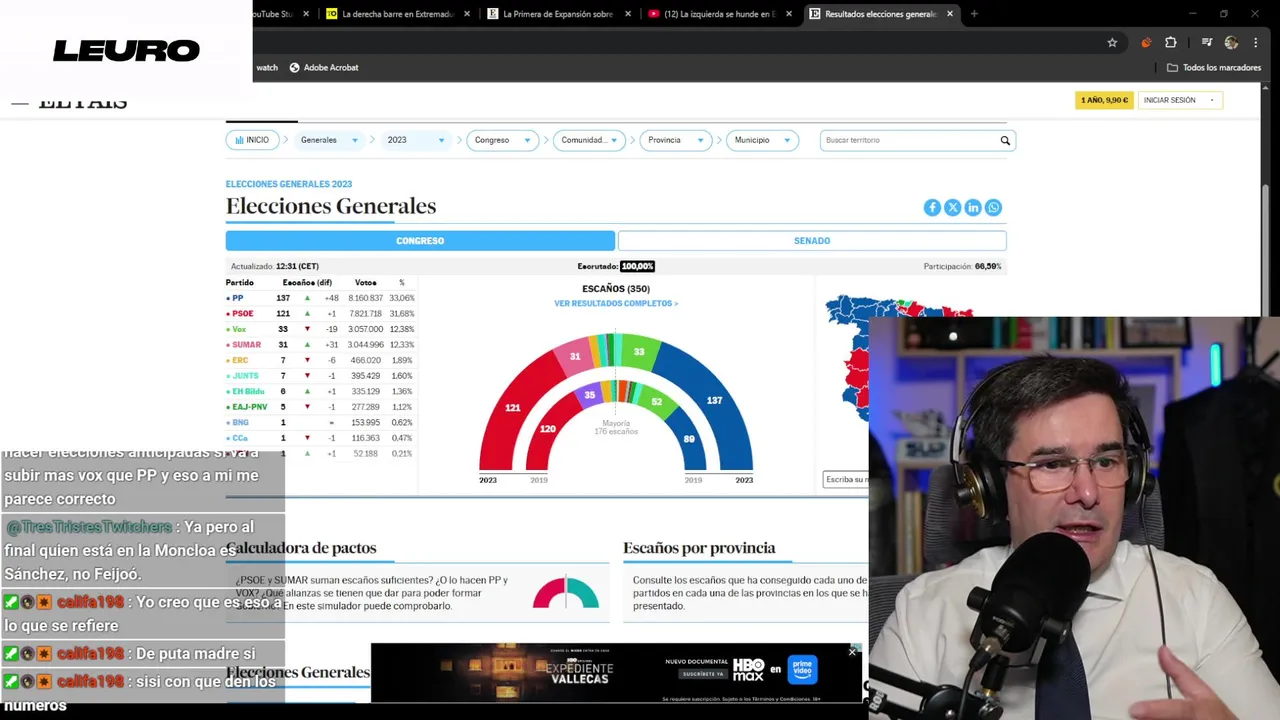Bookmark this page with the star icon

(1112, 42)
